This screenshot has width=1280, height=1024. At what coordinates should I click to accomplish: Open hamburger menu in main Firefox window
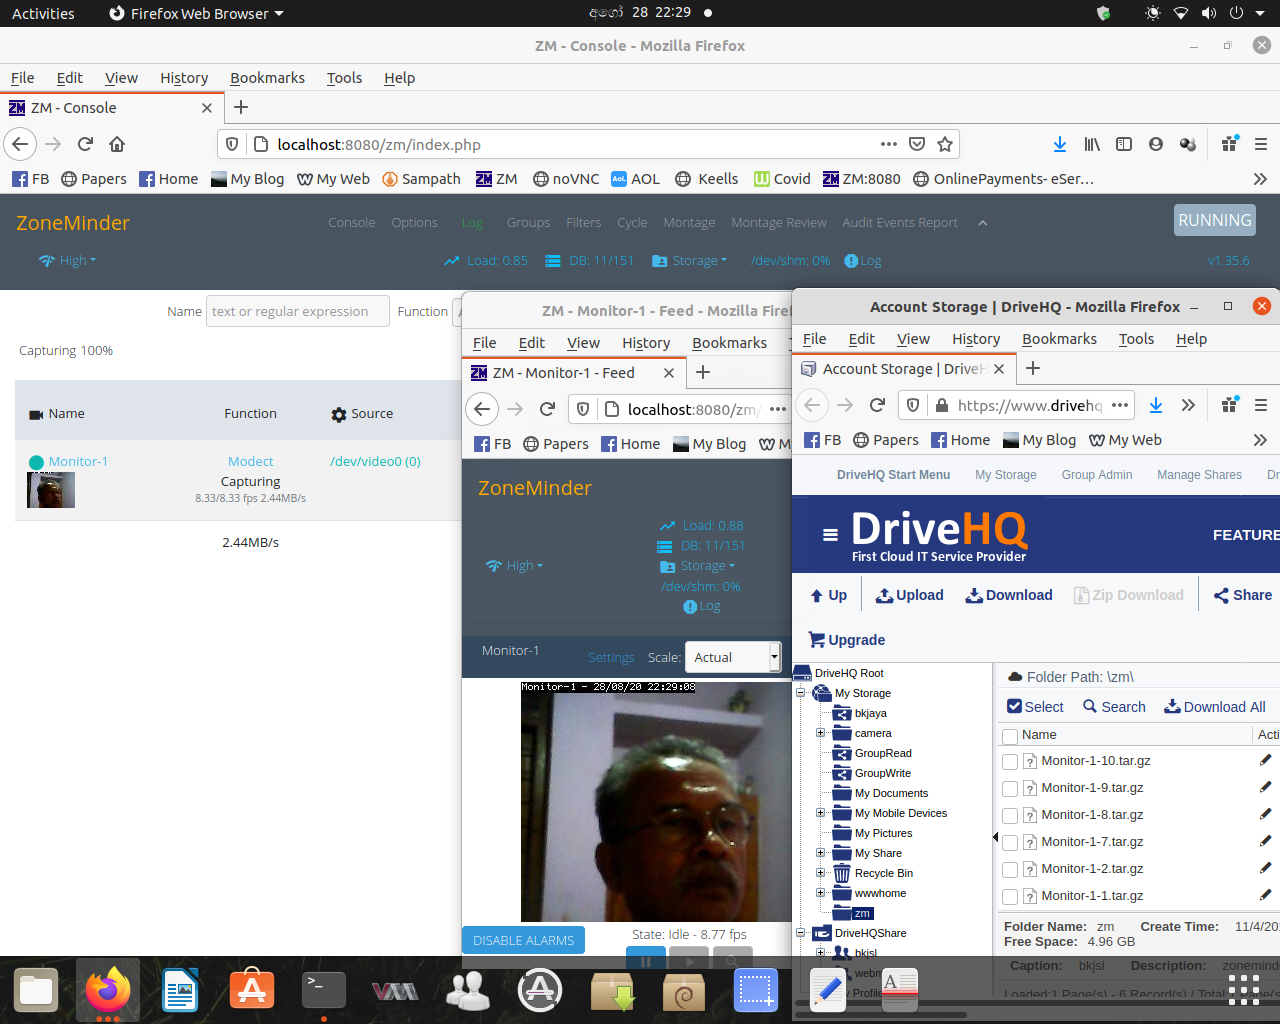[1261, 144]
